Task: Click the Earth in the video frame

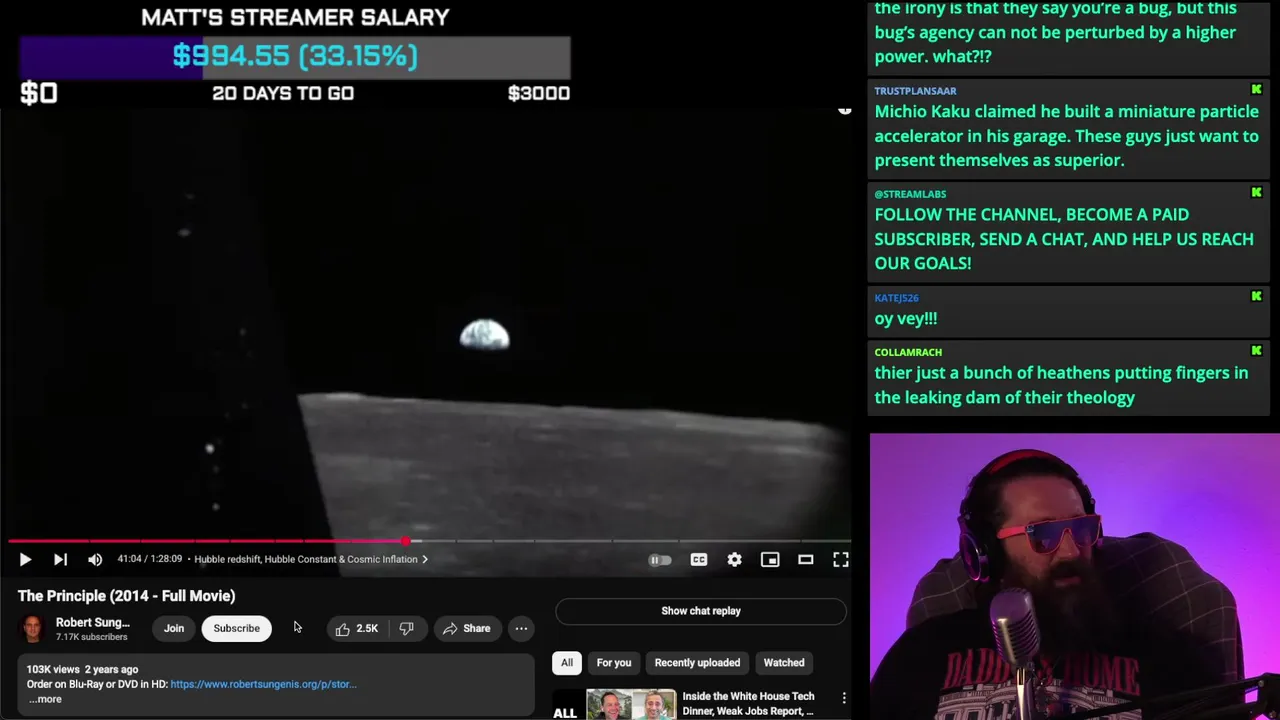Action: tap(485, 335)
